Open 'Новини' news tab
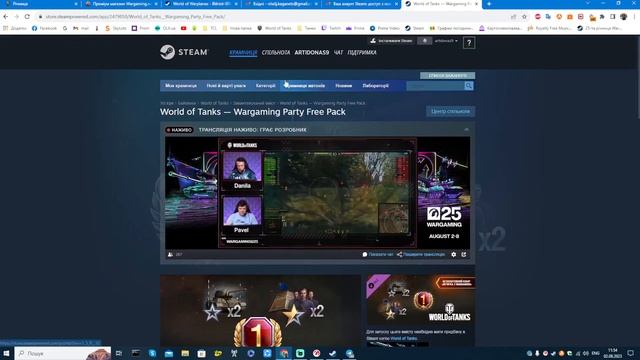The width and height of the screenshot is (640, 360). (344, 86)
